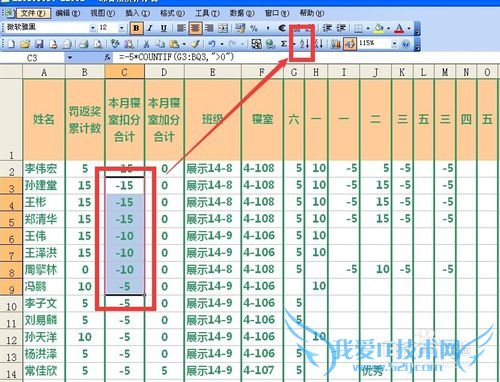The height and width of the screenshot is (382, 500).
Task: Run the Spelling check icon
Action: pyautogui.click(x=115, y=44)
